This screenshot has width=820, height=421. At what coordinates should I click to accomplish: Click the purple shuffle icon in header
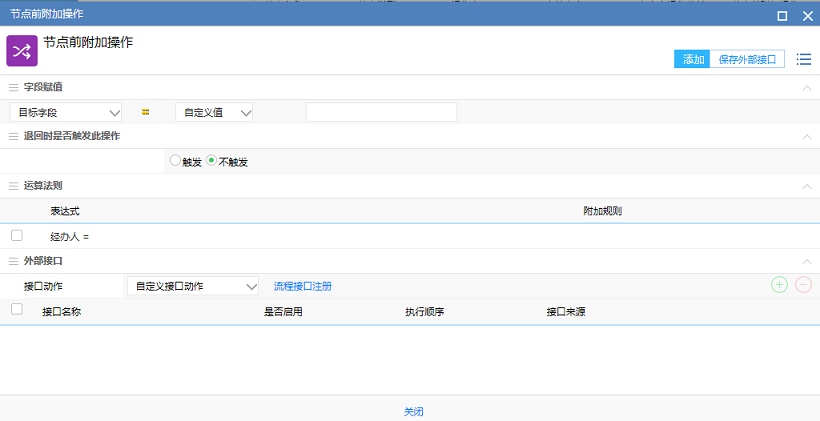click(x=22, y=51)
